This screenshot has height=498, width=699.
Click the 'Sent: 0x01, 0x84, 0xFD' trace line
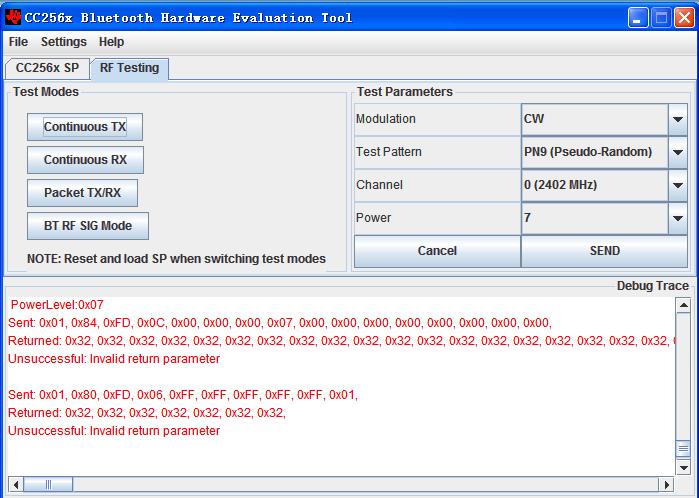(x=280, y=323)
